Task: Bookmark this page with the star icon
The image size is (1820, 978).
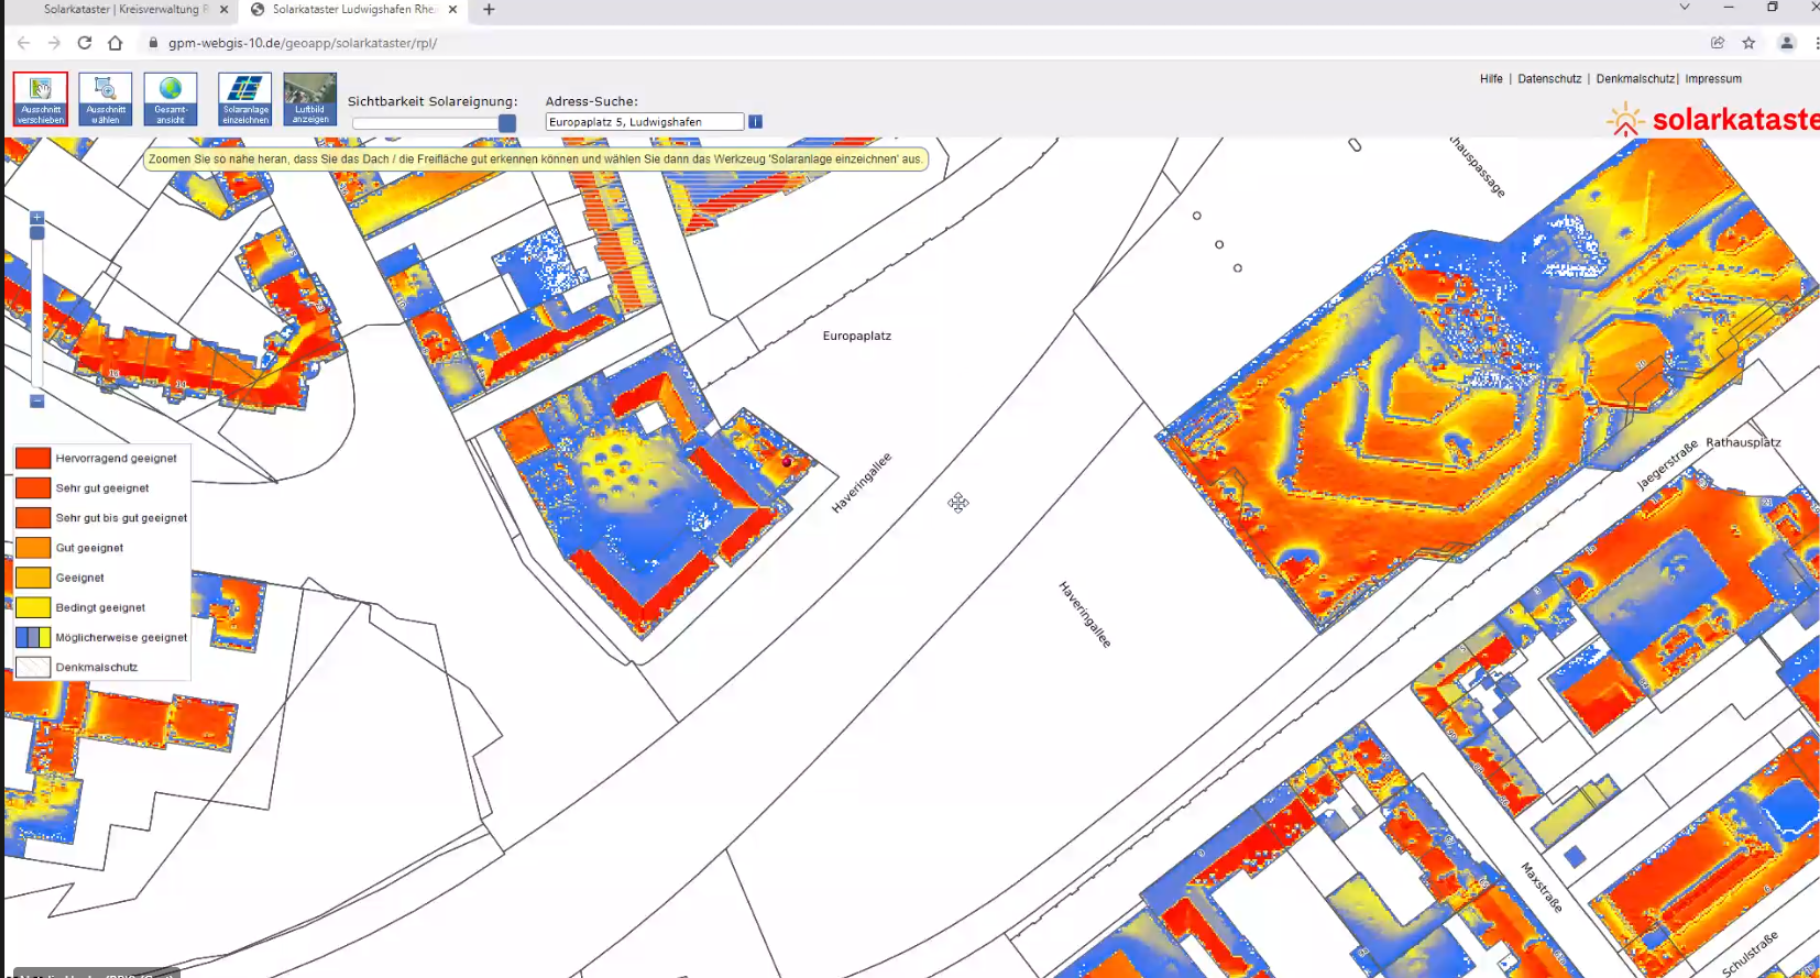Action: point(1749,43)
